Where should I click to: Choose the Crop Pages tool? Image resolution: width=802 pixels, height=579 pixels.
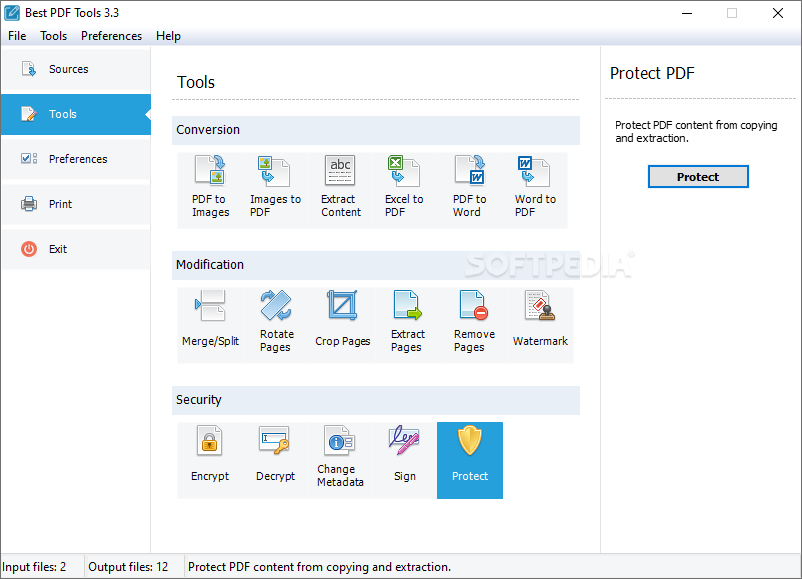[342, 325]
